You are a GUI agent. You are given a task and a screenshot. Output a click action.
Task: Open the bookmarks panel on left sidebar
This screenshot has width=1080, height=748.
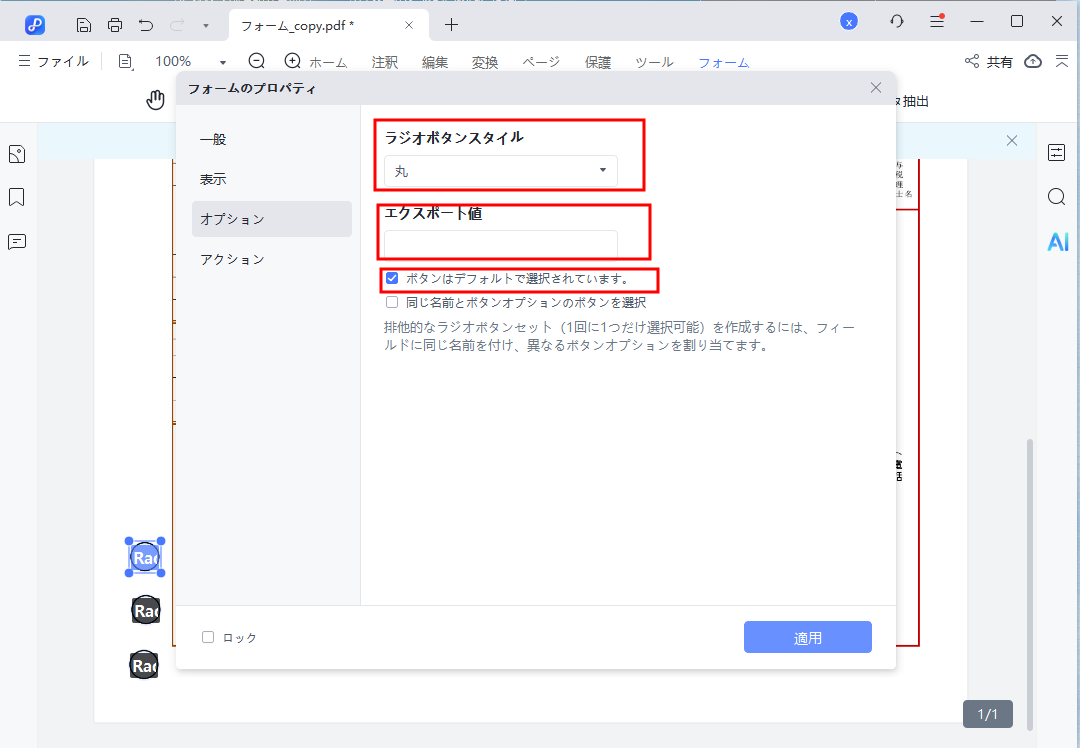(16, 197)
